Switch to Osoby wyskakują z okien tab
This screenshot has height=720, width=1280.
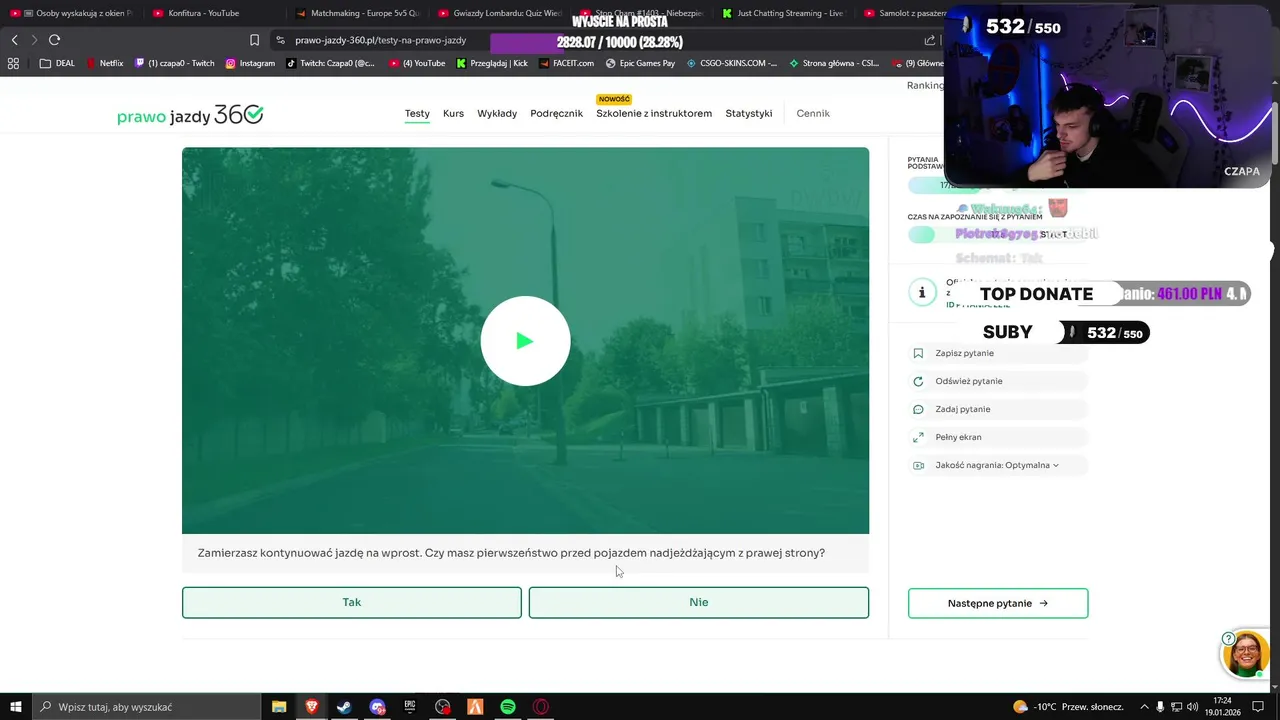[72, 13]
